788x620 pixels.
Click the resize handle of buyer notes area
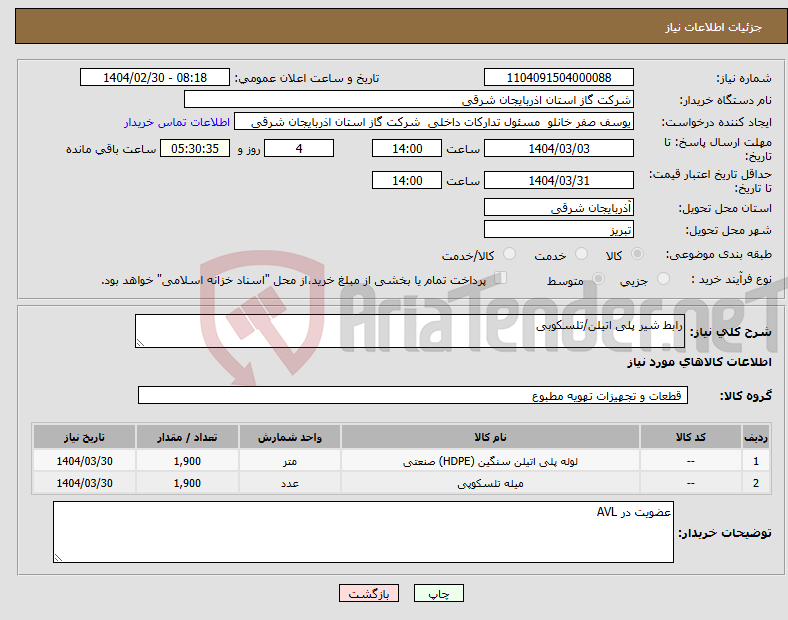point(58,557)
